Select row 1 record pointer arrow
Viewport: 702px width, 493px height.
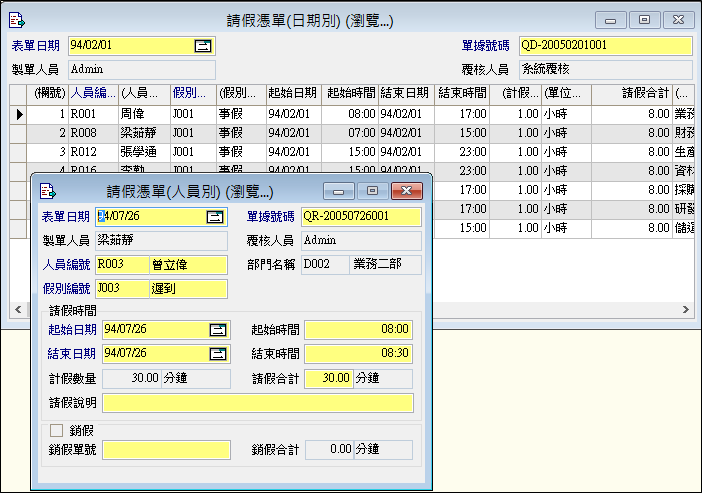coord(19,114)
